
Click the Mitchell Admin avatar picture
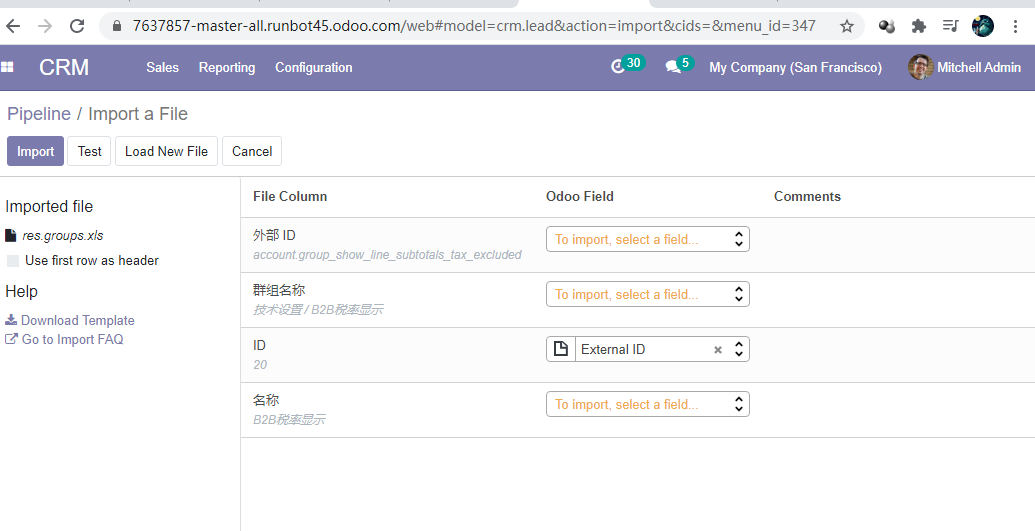coord(920,67)
